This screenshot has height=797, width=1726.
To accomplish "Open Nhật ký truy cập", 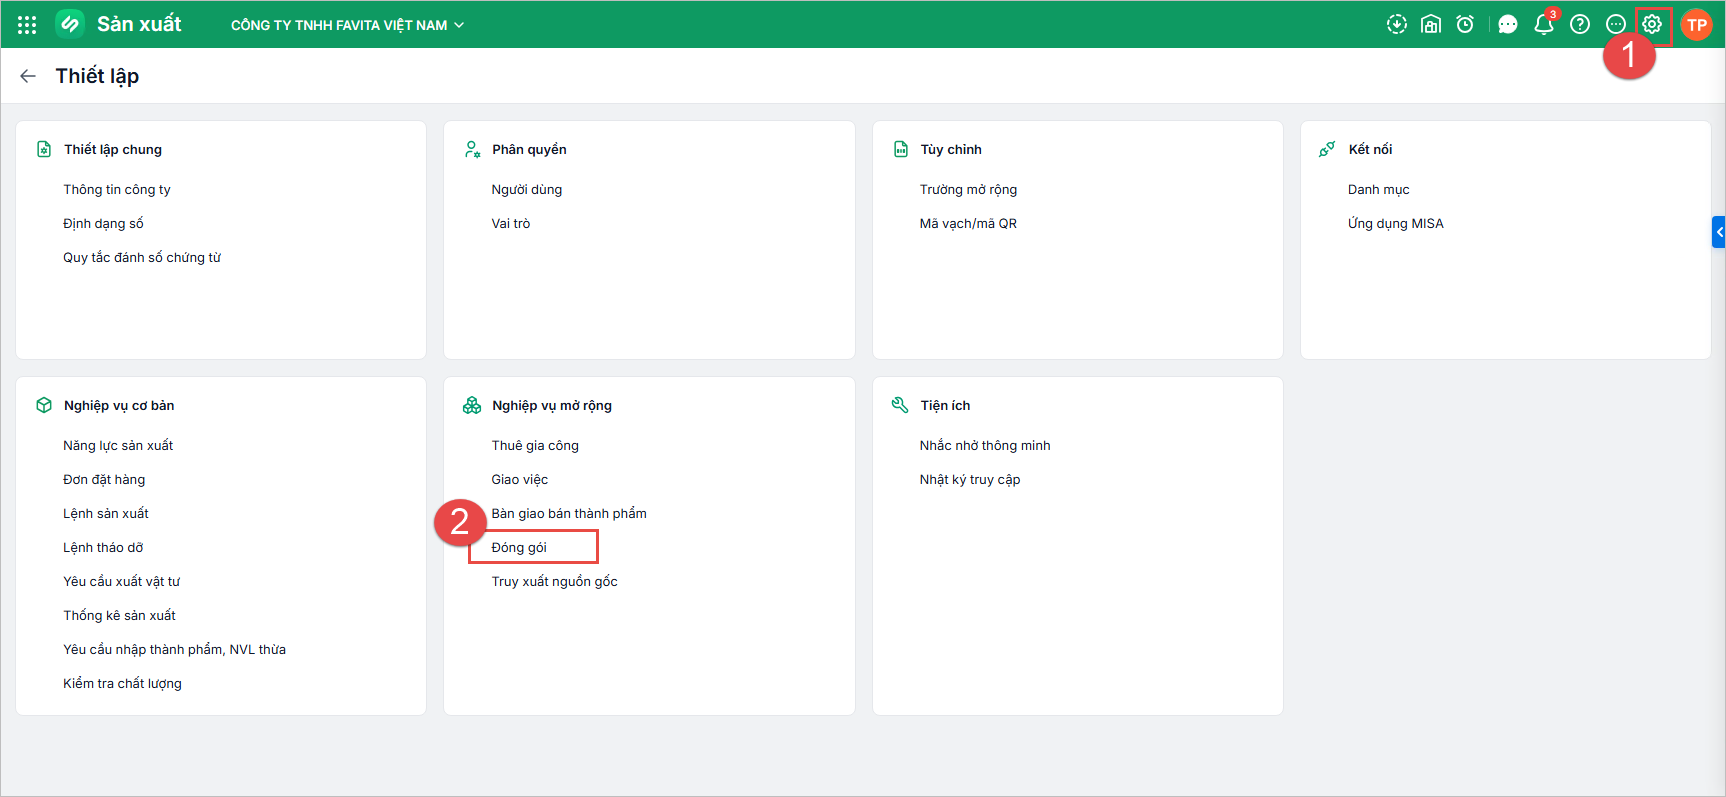I will click(970, 479).
